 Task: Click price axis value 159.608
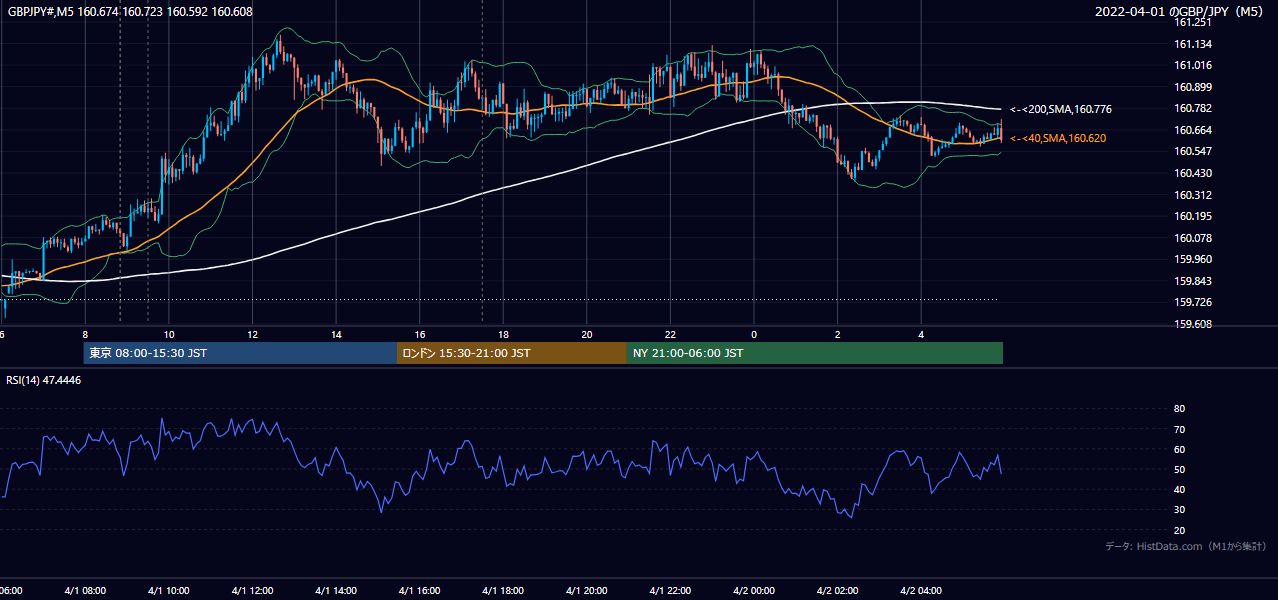tap(1192, 324)
